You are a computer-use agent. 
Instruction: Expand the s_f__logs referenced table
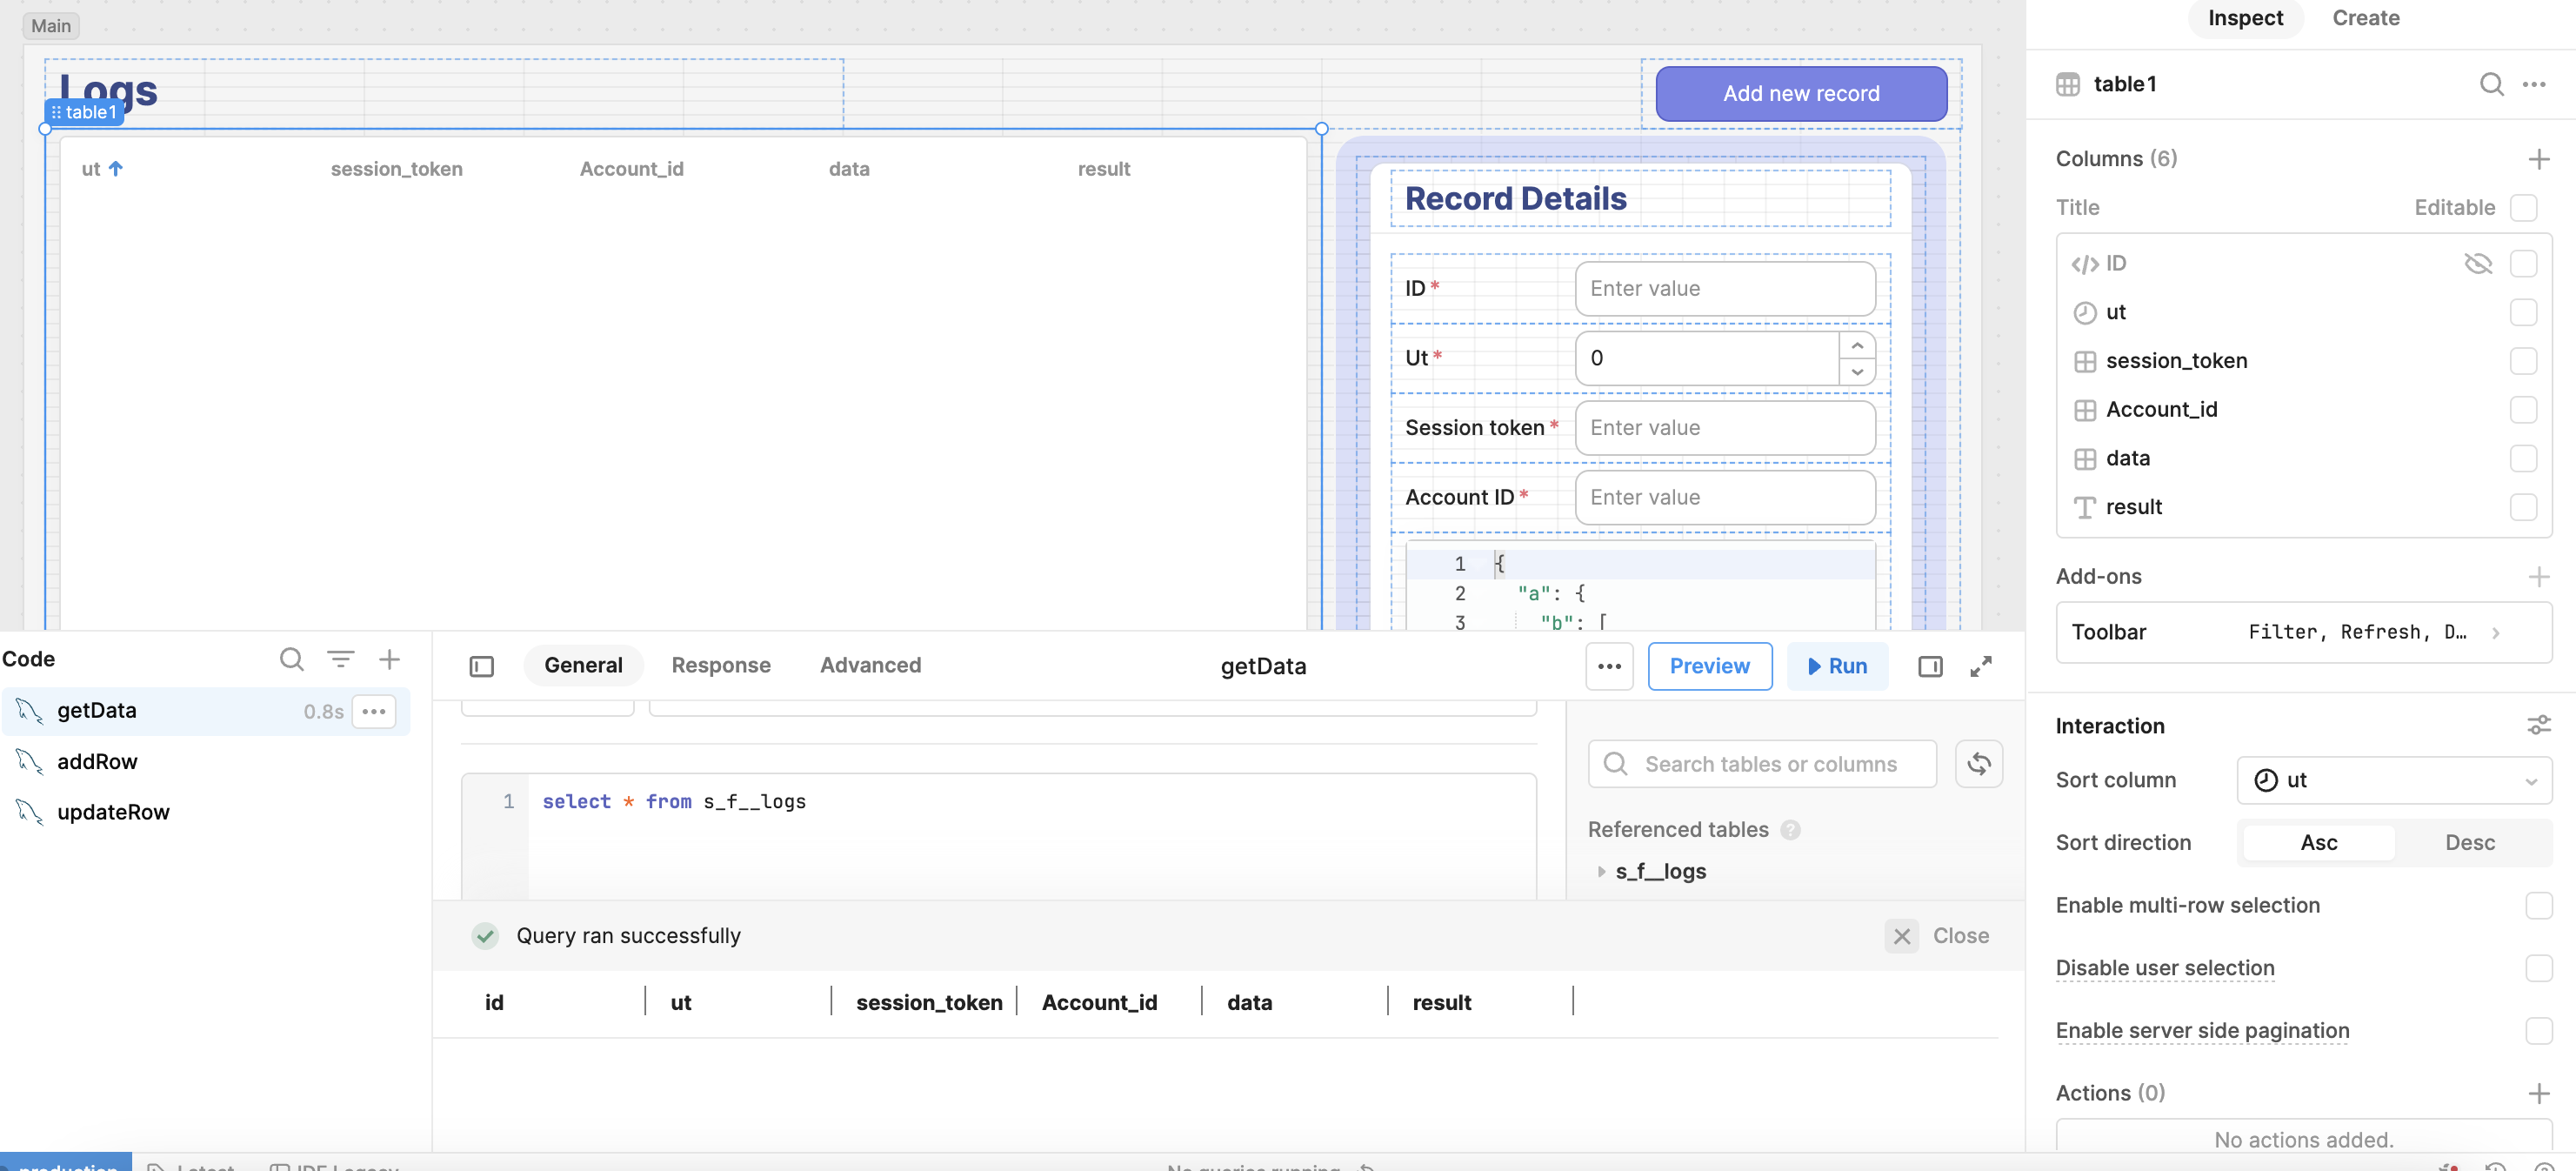coord(1601,872)
